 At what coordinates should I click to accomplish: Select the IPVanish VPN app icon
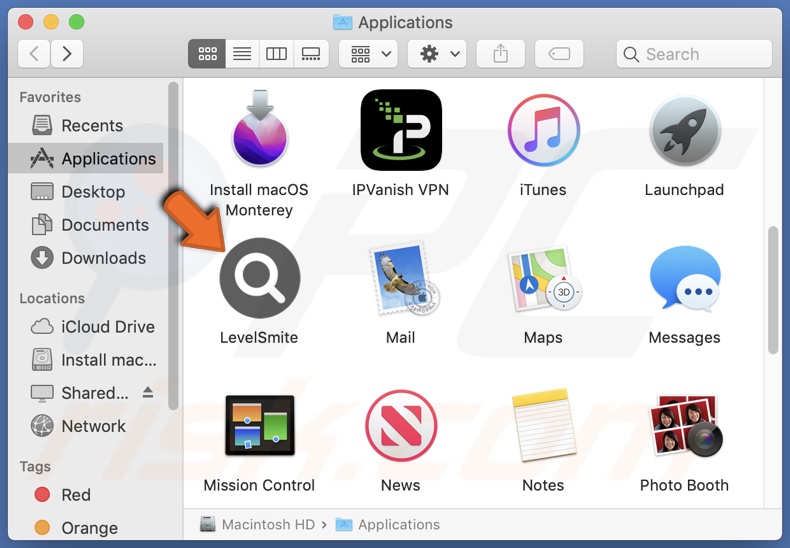[401, 130]
